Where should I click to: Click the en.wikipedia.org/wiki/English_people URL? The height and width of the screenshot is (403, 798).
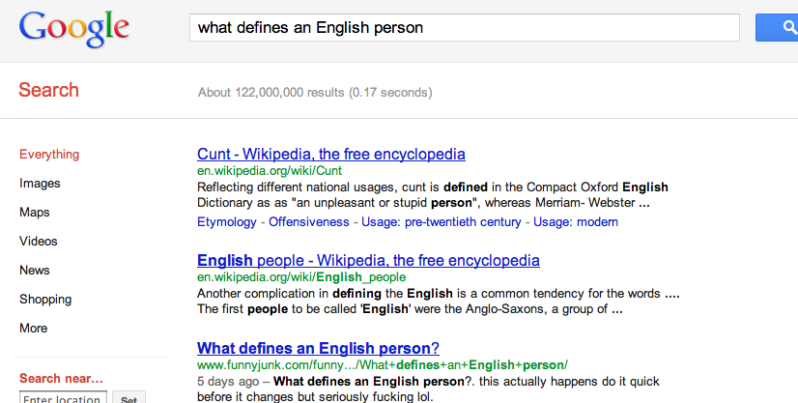click(x=301, y=277)
